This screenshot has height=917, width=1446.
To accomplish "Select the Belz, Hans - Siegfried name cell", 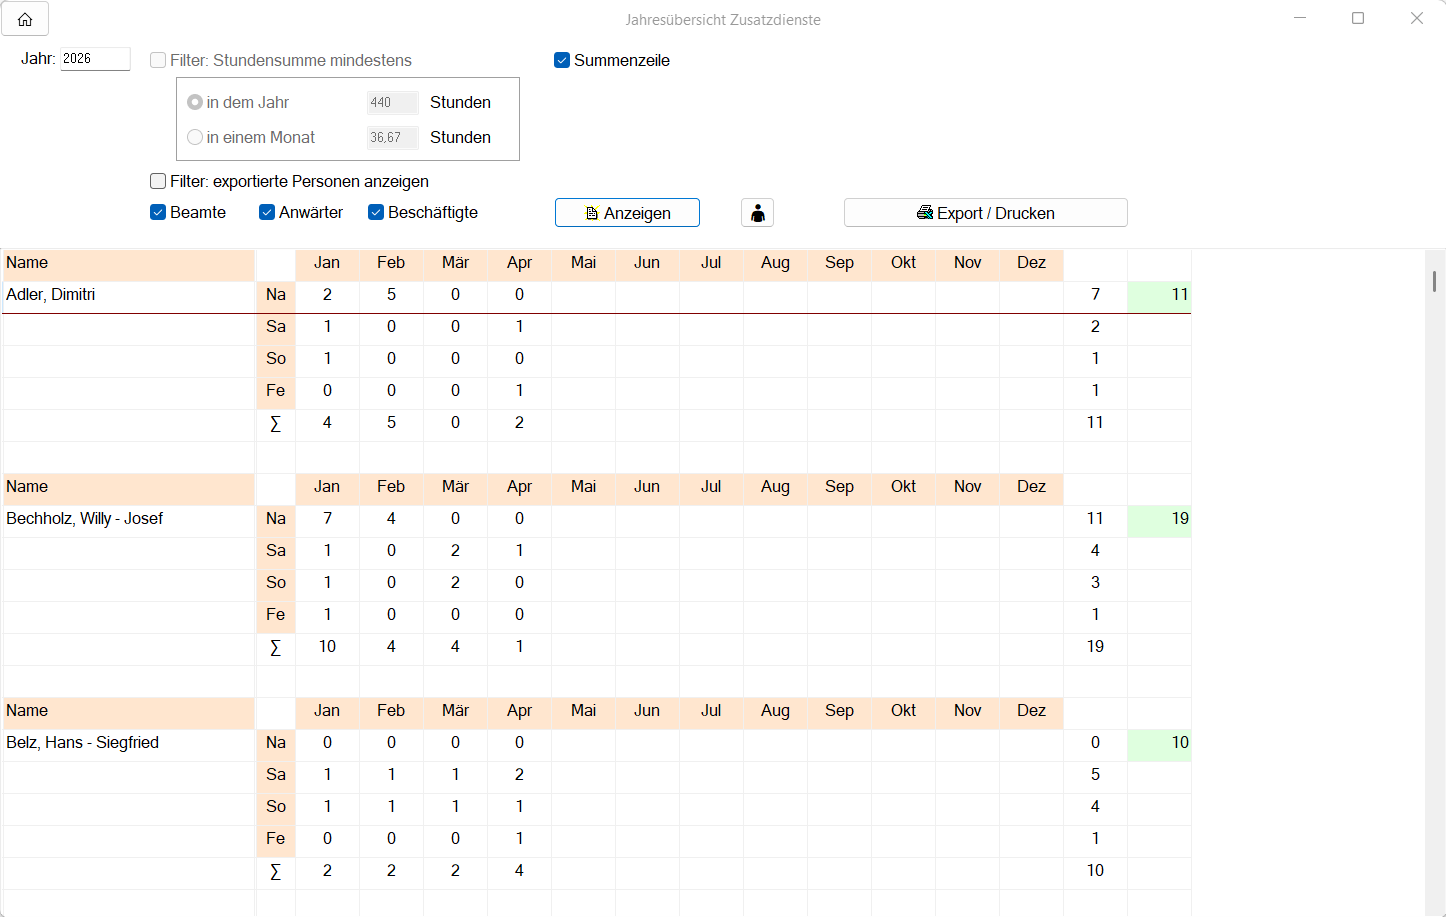I will point(128,743).
